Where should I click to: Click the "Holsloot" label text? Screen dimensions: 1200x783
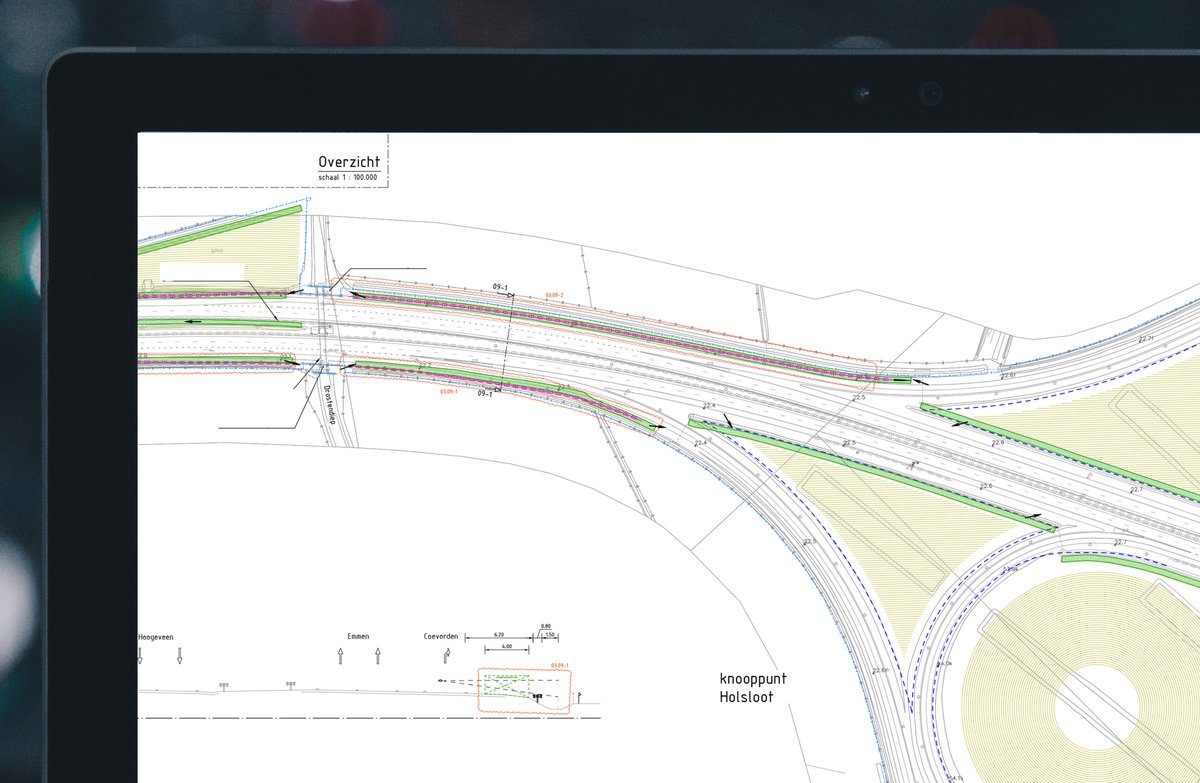(x=745, y=696)
